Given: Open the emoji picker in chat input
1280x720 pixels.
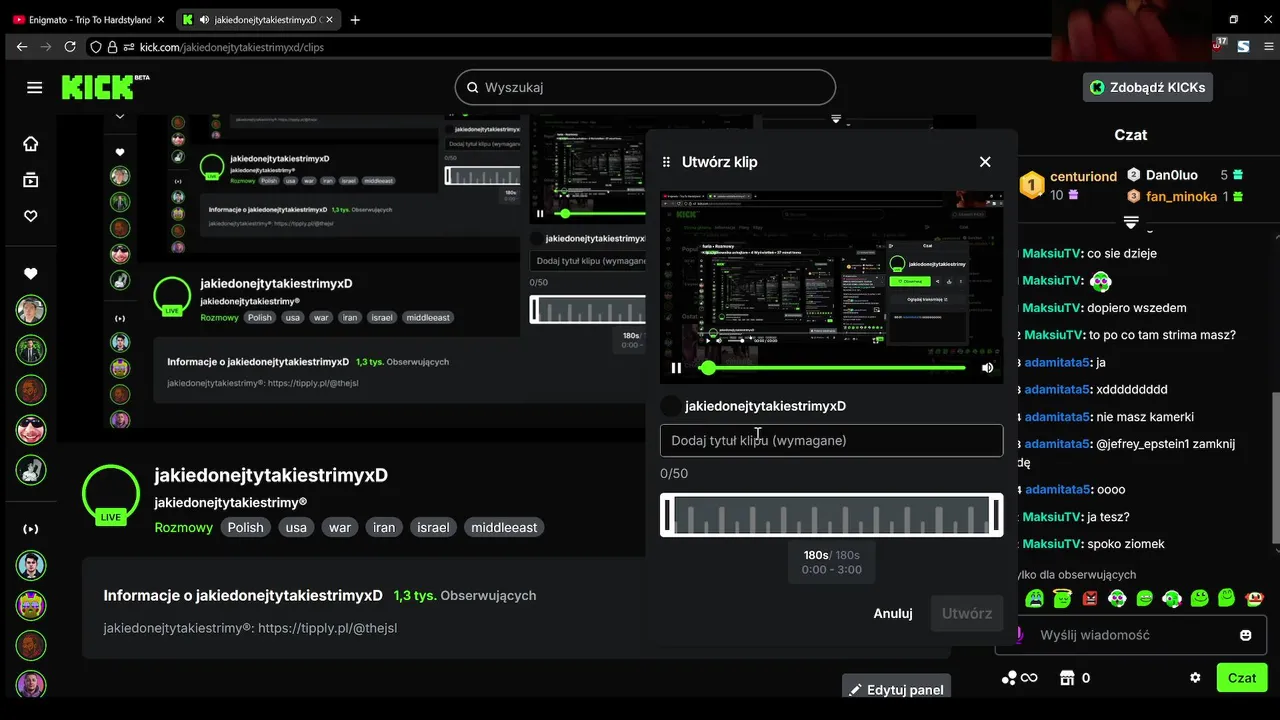Looking at the screenshot, I should point(1246,635).
